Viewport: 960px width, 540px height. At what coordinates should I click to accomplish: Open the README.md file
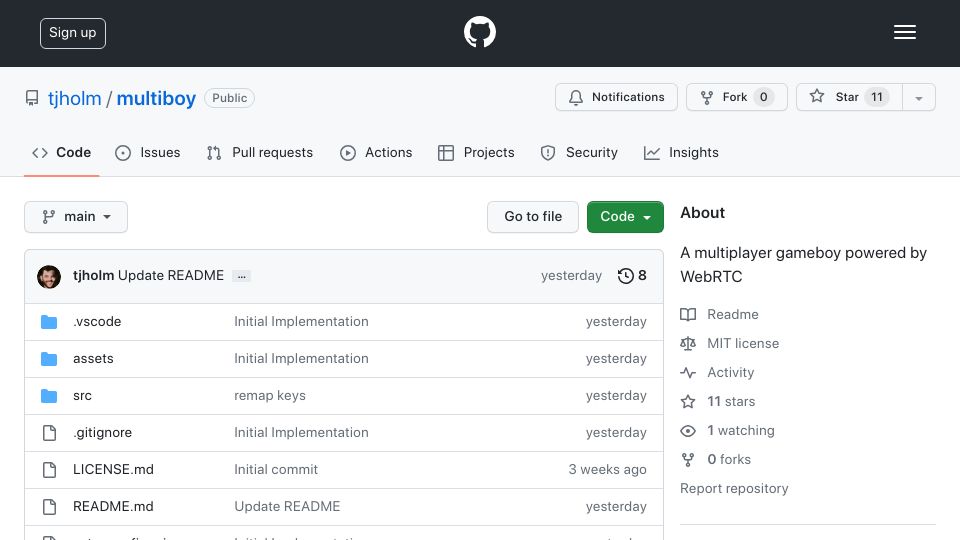pyautogui.click(x=113, y=506)
